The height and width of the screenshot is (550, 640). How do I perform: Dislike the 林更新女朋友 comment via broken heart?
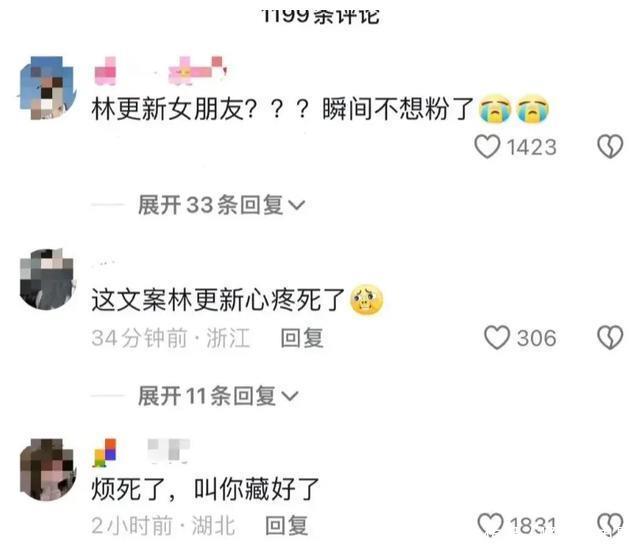(x=610, y=146)
